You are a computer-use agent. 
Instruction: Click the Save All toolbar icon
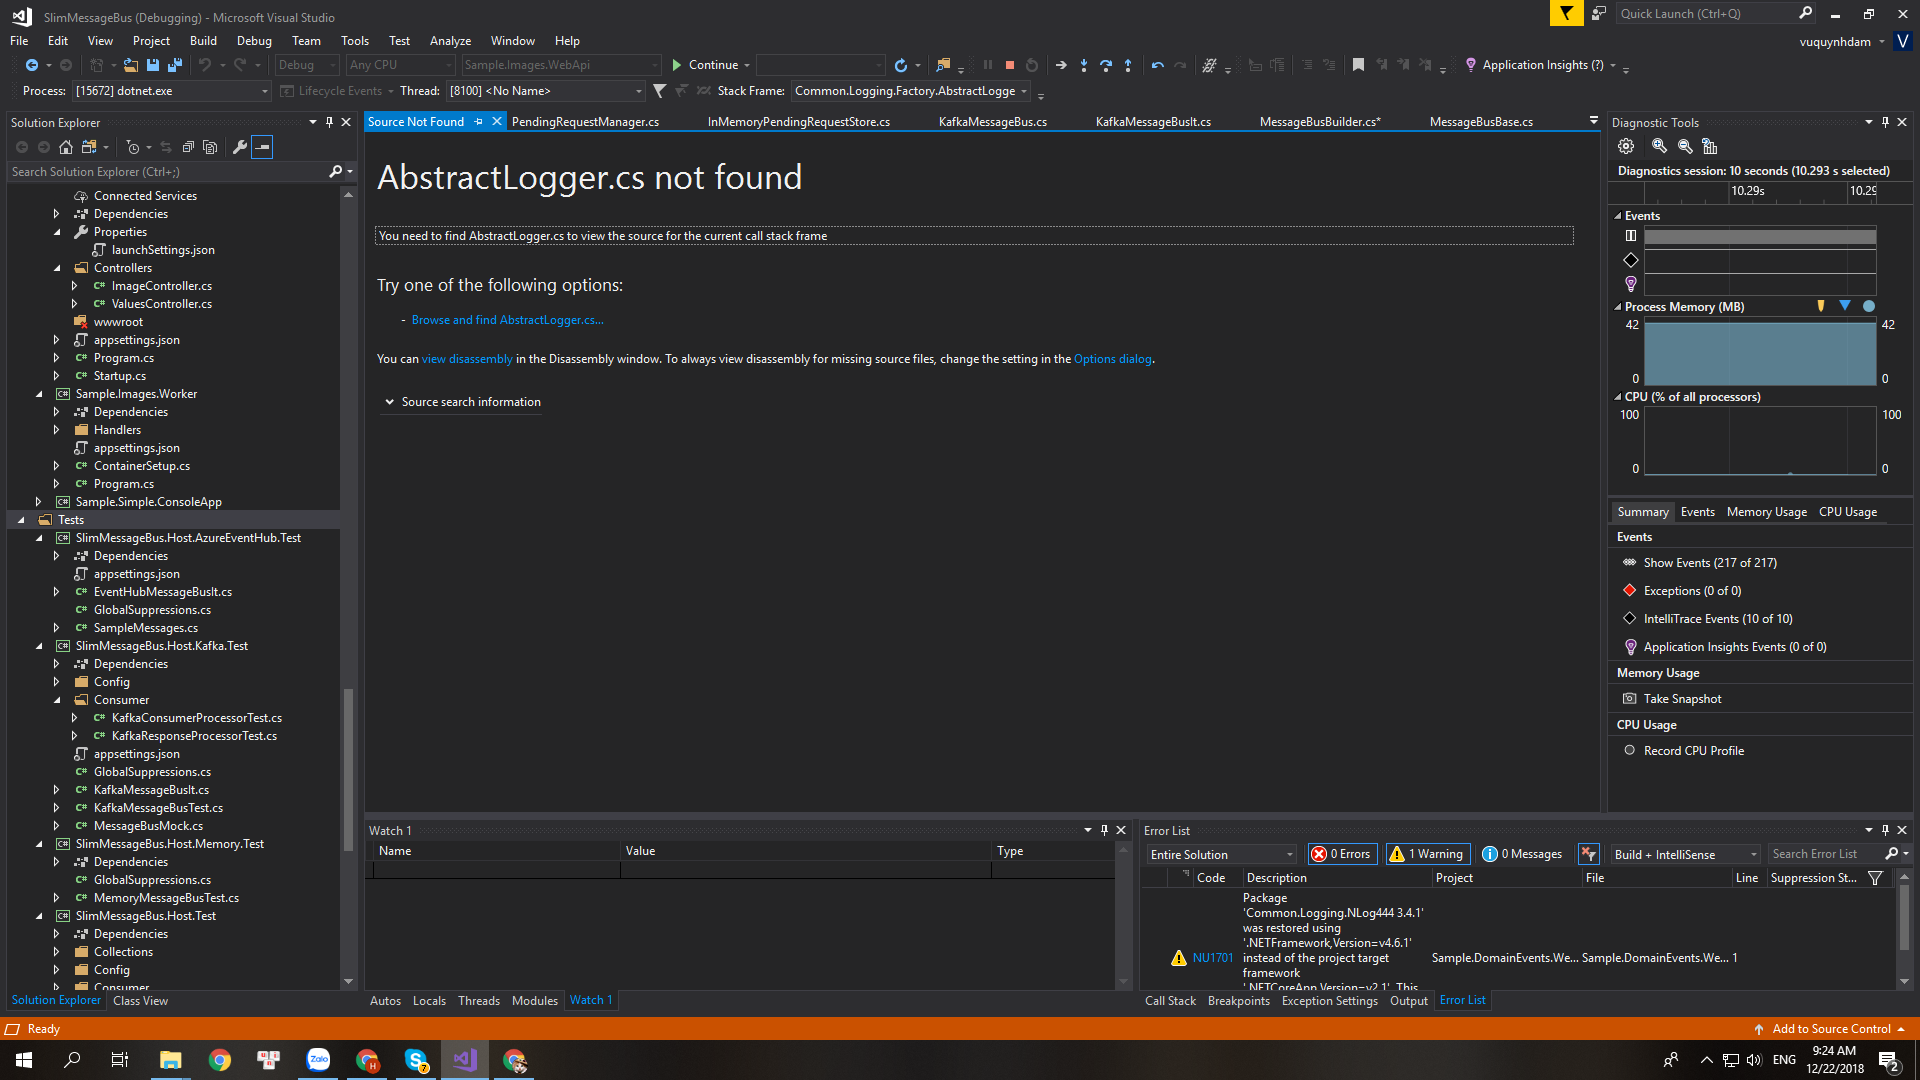coord(175,65)
